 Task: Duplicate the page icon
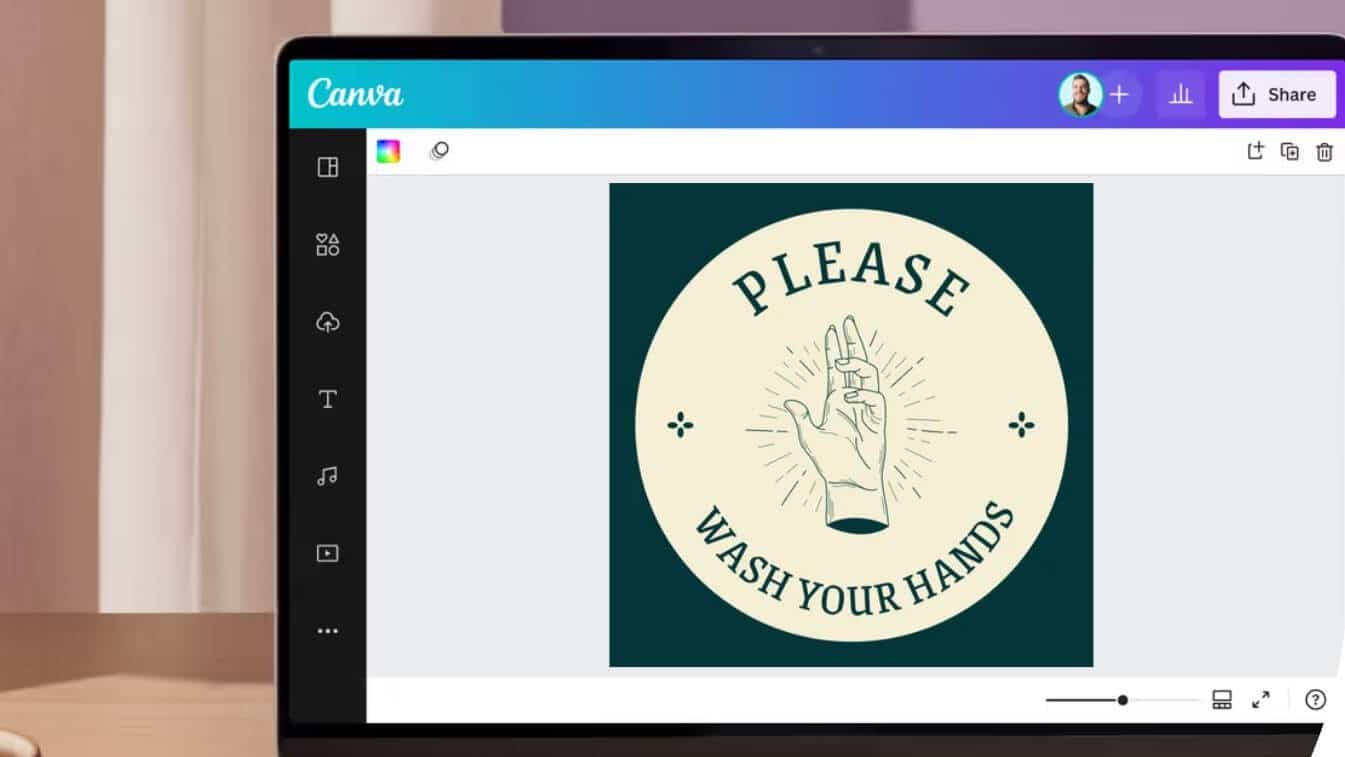tap(1290, 152)
